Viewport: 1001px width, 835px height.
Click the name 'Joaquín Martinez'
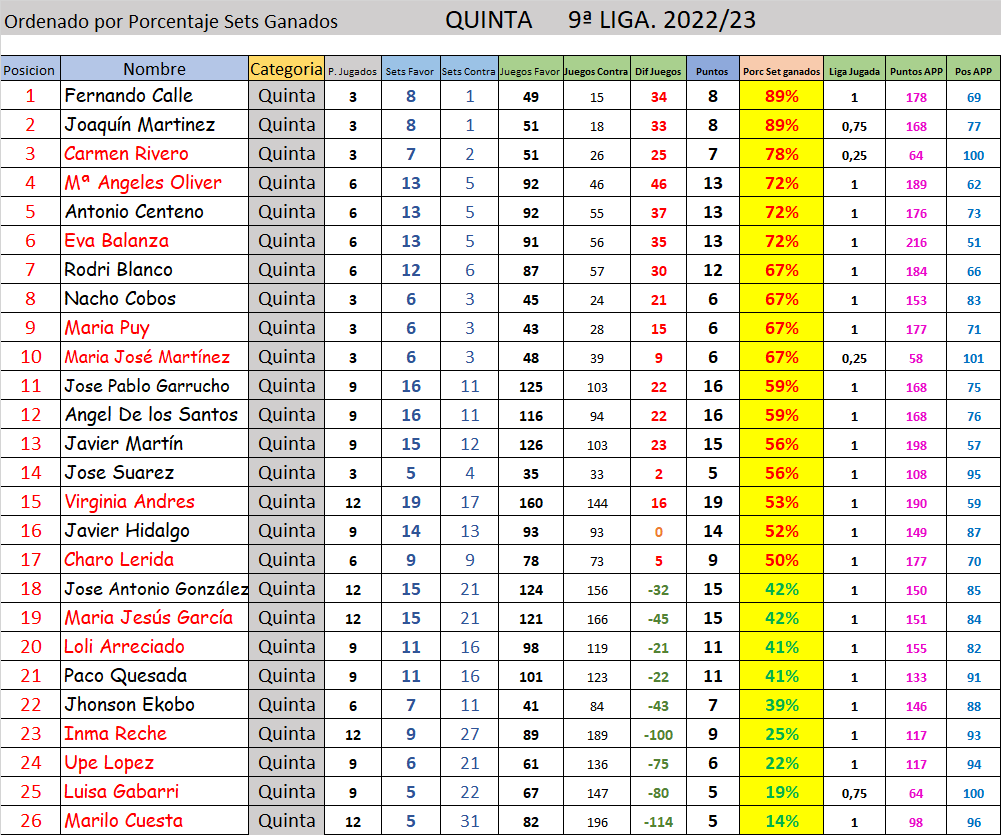tap(140, 124)
